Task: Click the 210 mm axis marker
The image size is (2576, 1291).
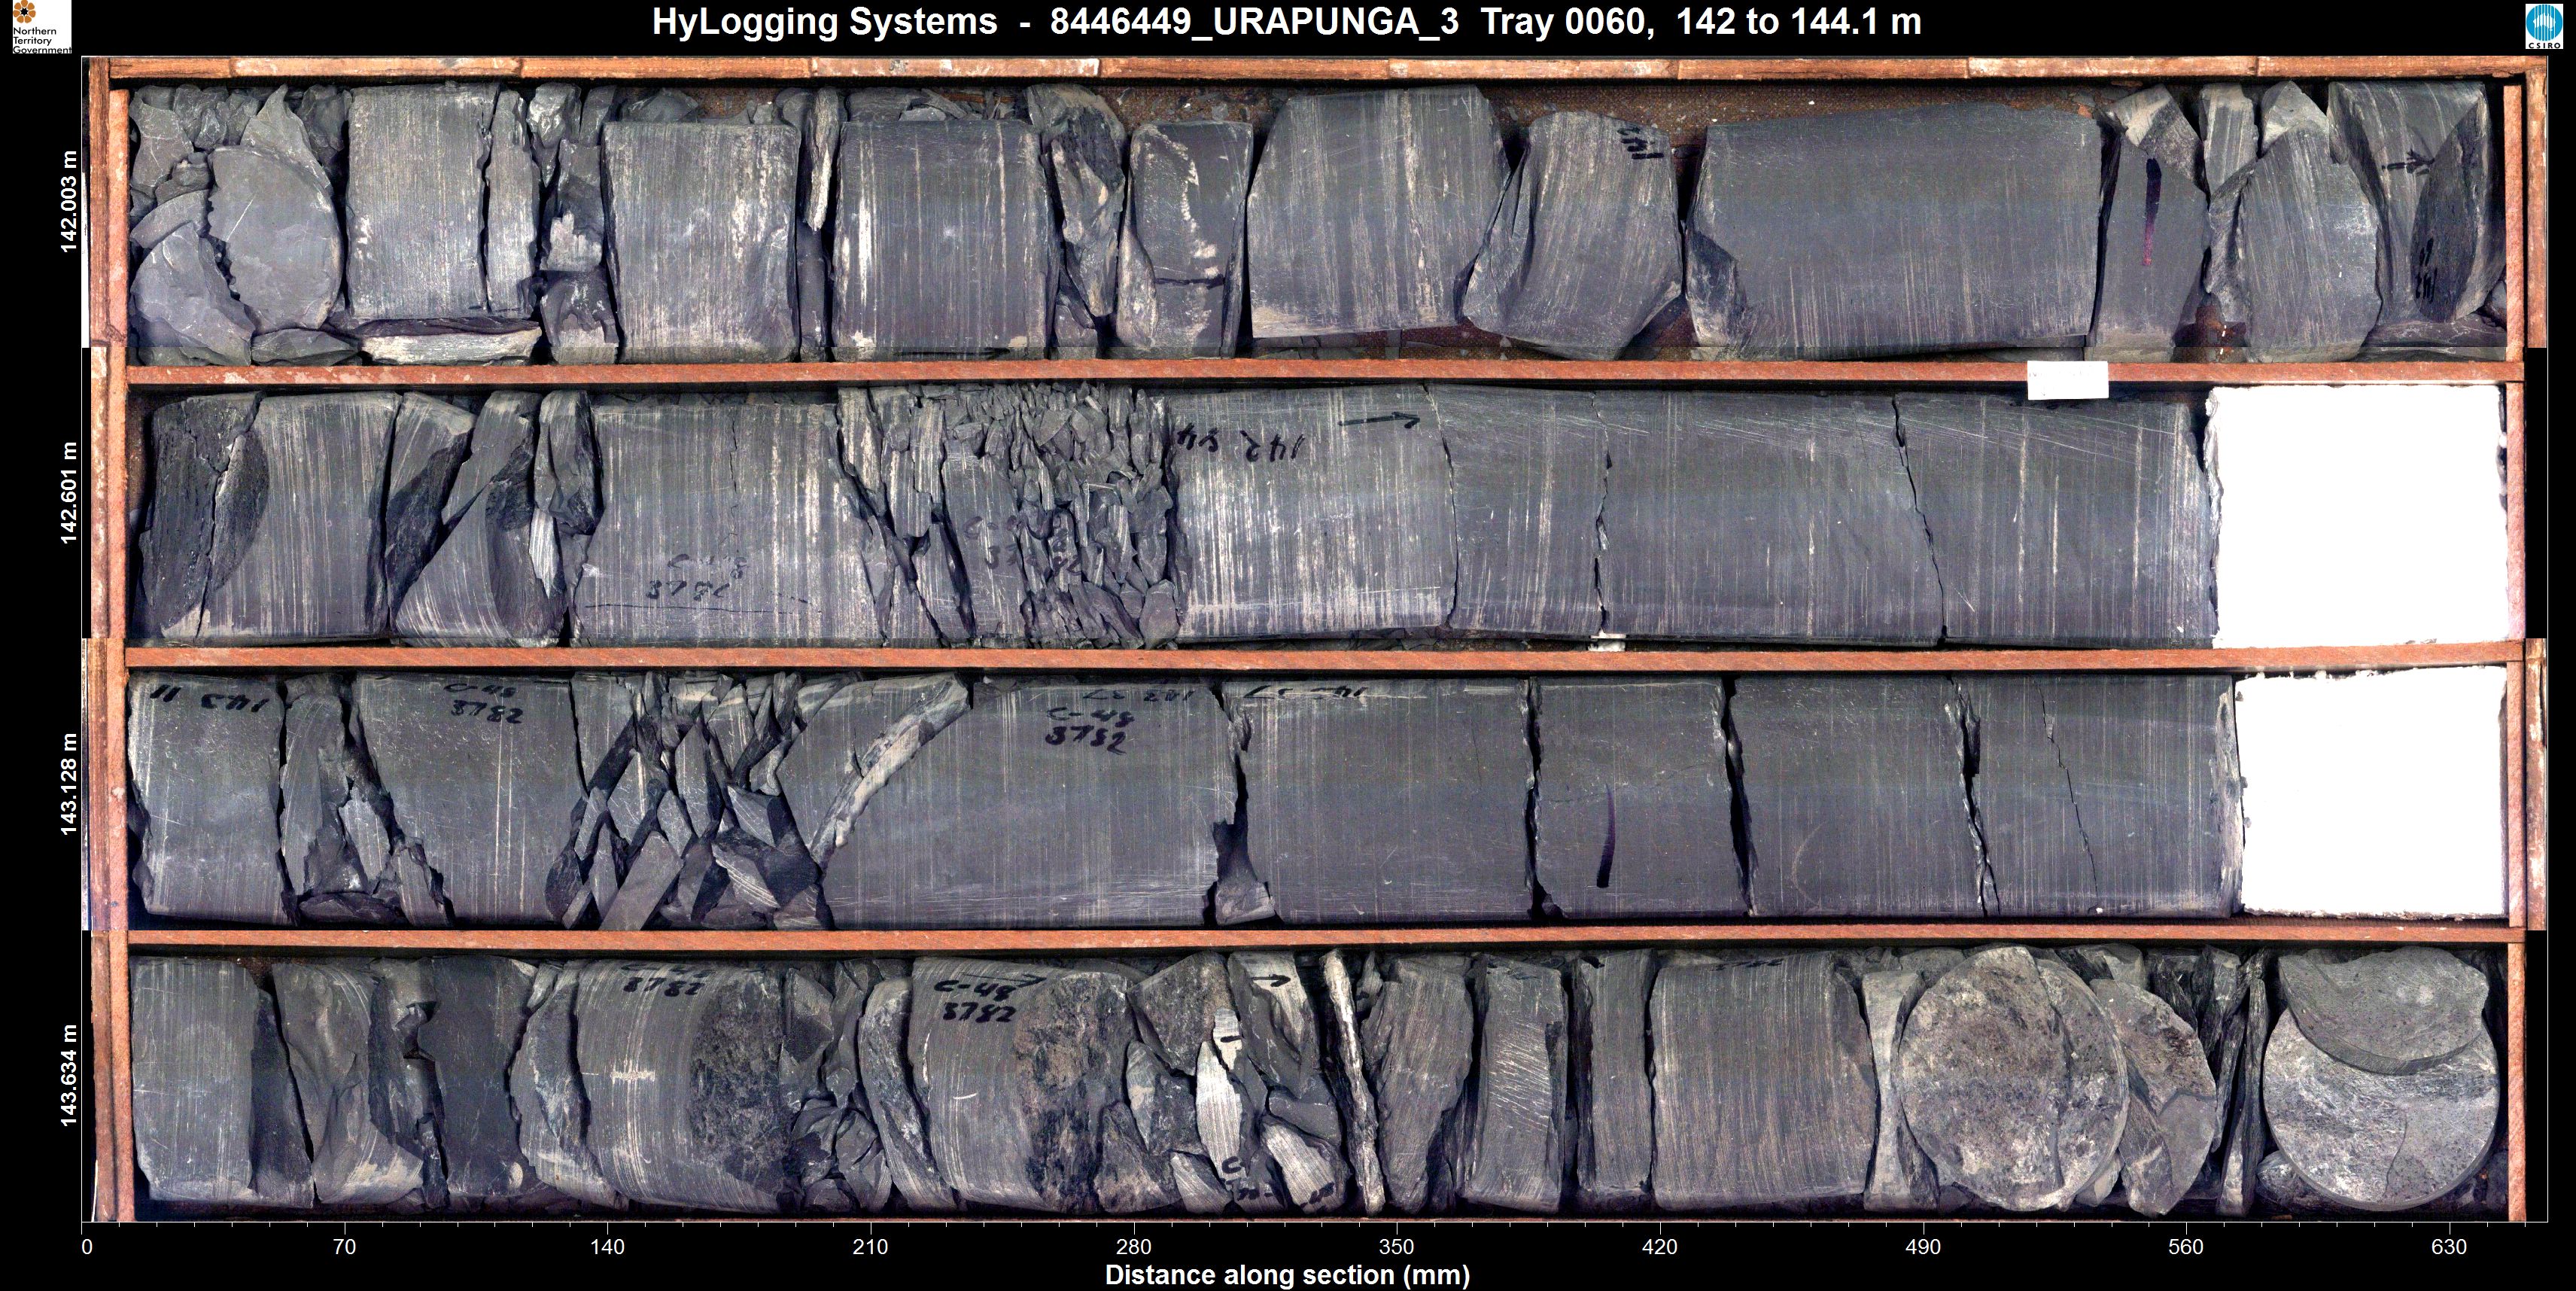Action: [870, 1247]
